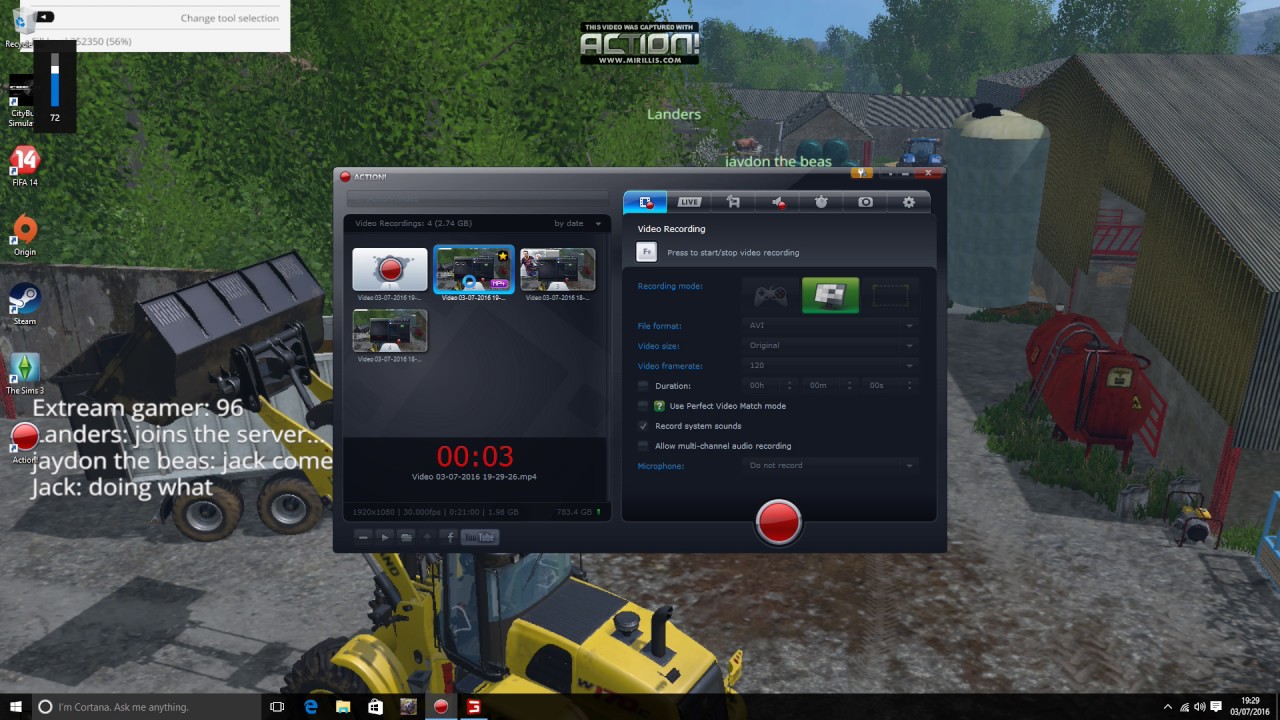Open the File format AVI dropdown
Viewport: 1280px width, 720px height.
click(831, 326)
